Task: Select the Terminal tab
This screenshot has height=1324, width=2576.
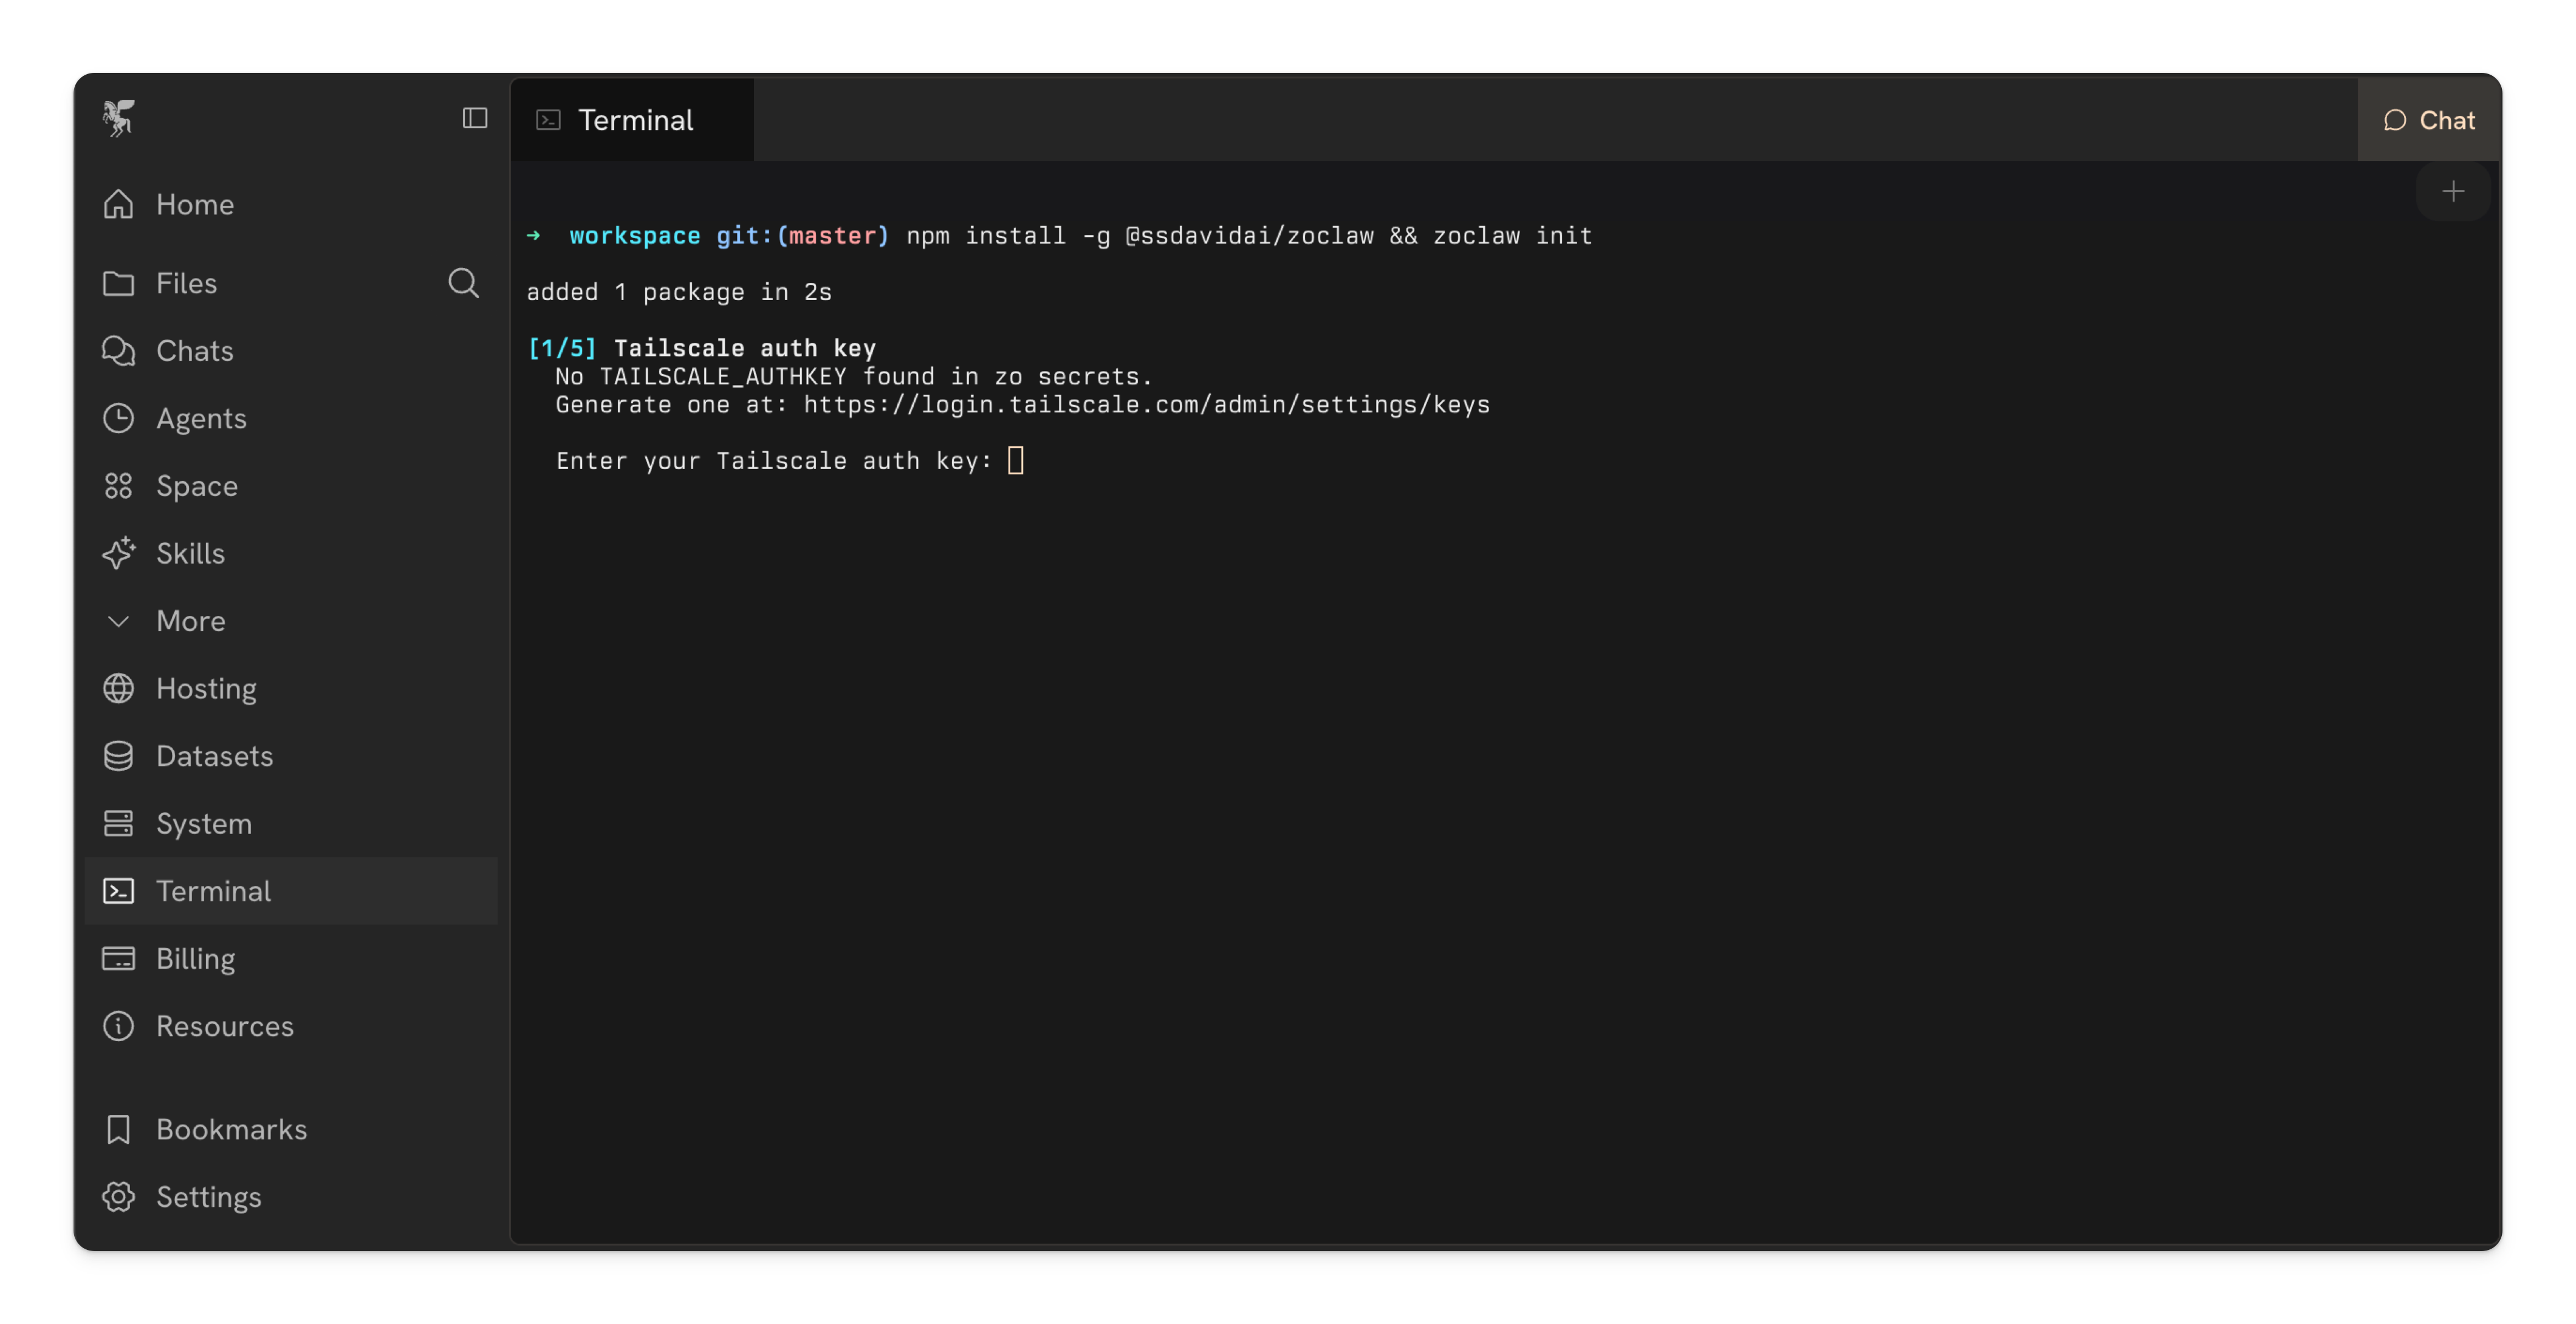Action: tap(633, 120)
